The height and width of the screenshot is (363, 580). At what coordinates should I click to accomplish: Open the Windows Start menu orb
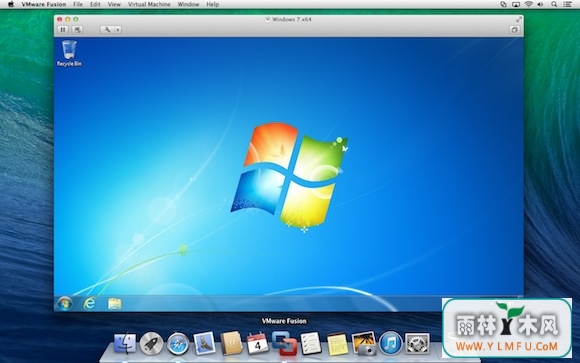pos(65,304)
